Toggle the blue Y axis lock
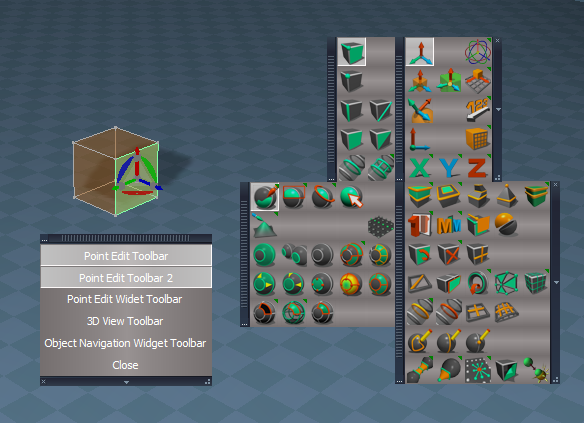Screen dimensions: 584x423 click(449, 168)
